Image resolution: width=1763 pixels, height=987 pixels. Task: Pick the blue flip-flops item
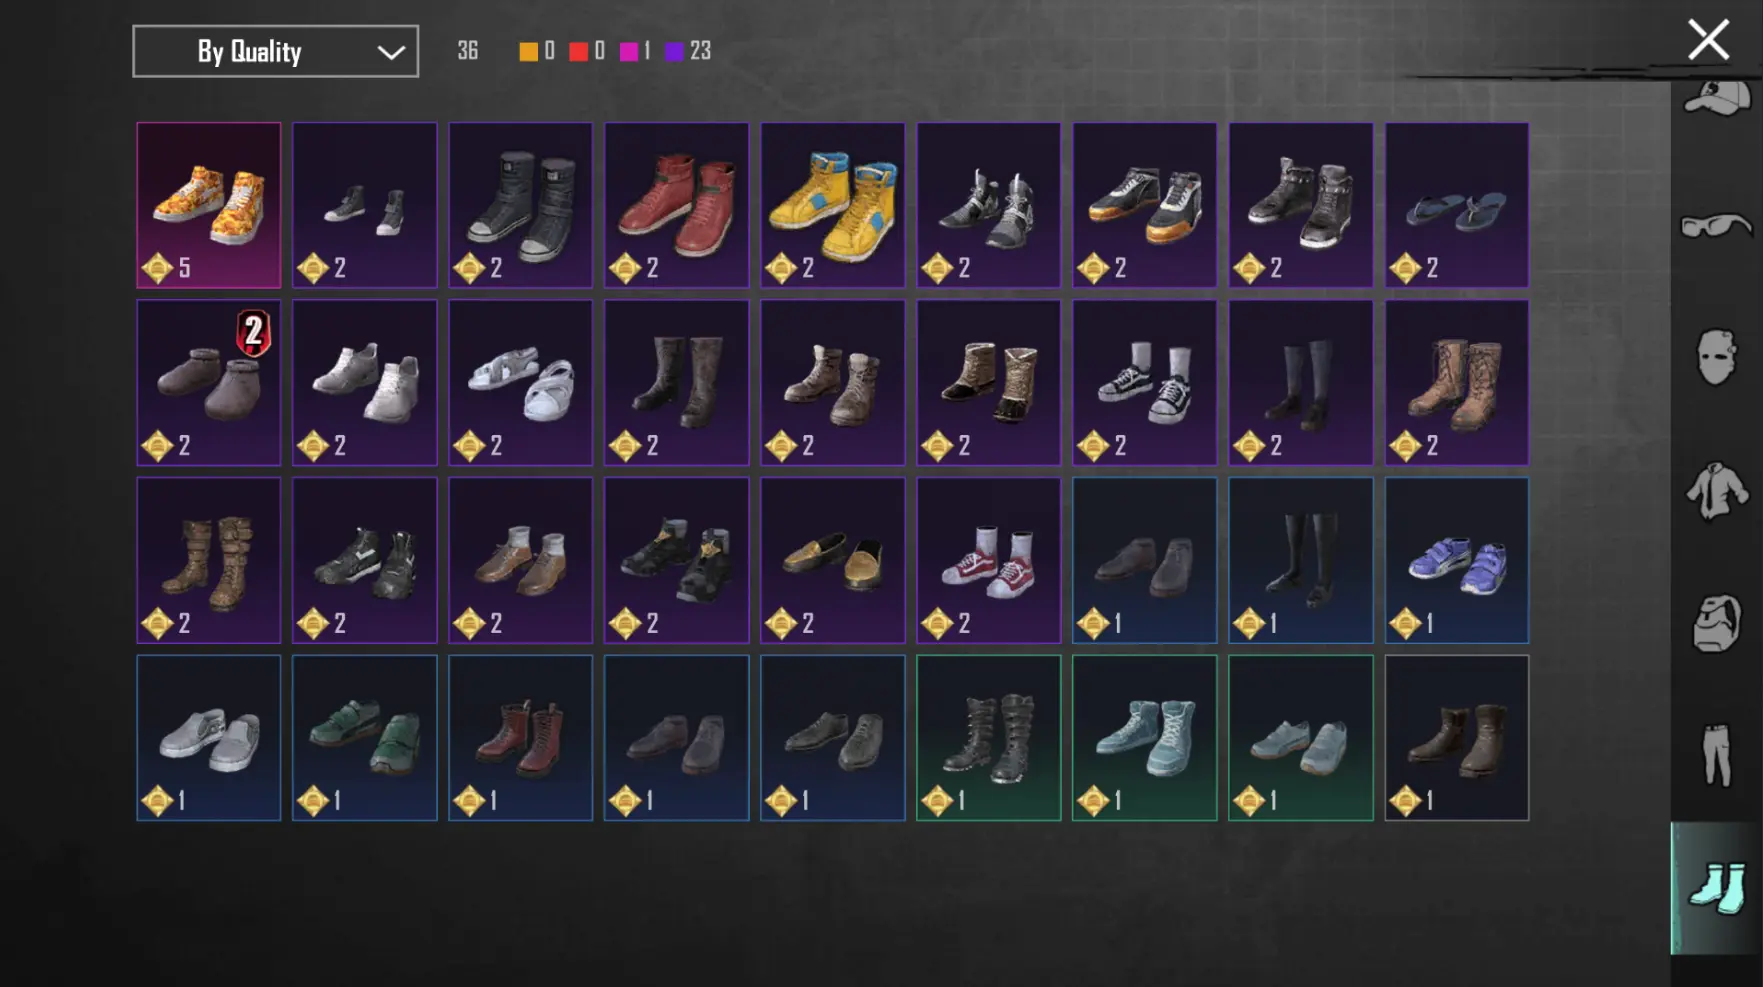point(1456,205)
